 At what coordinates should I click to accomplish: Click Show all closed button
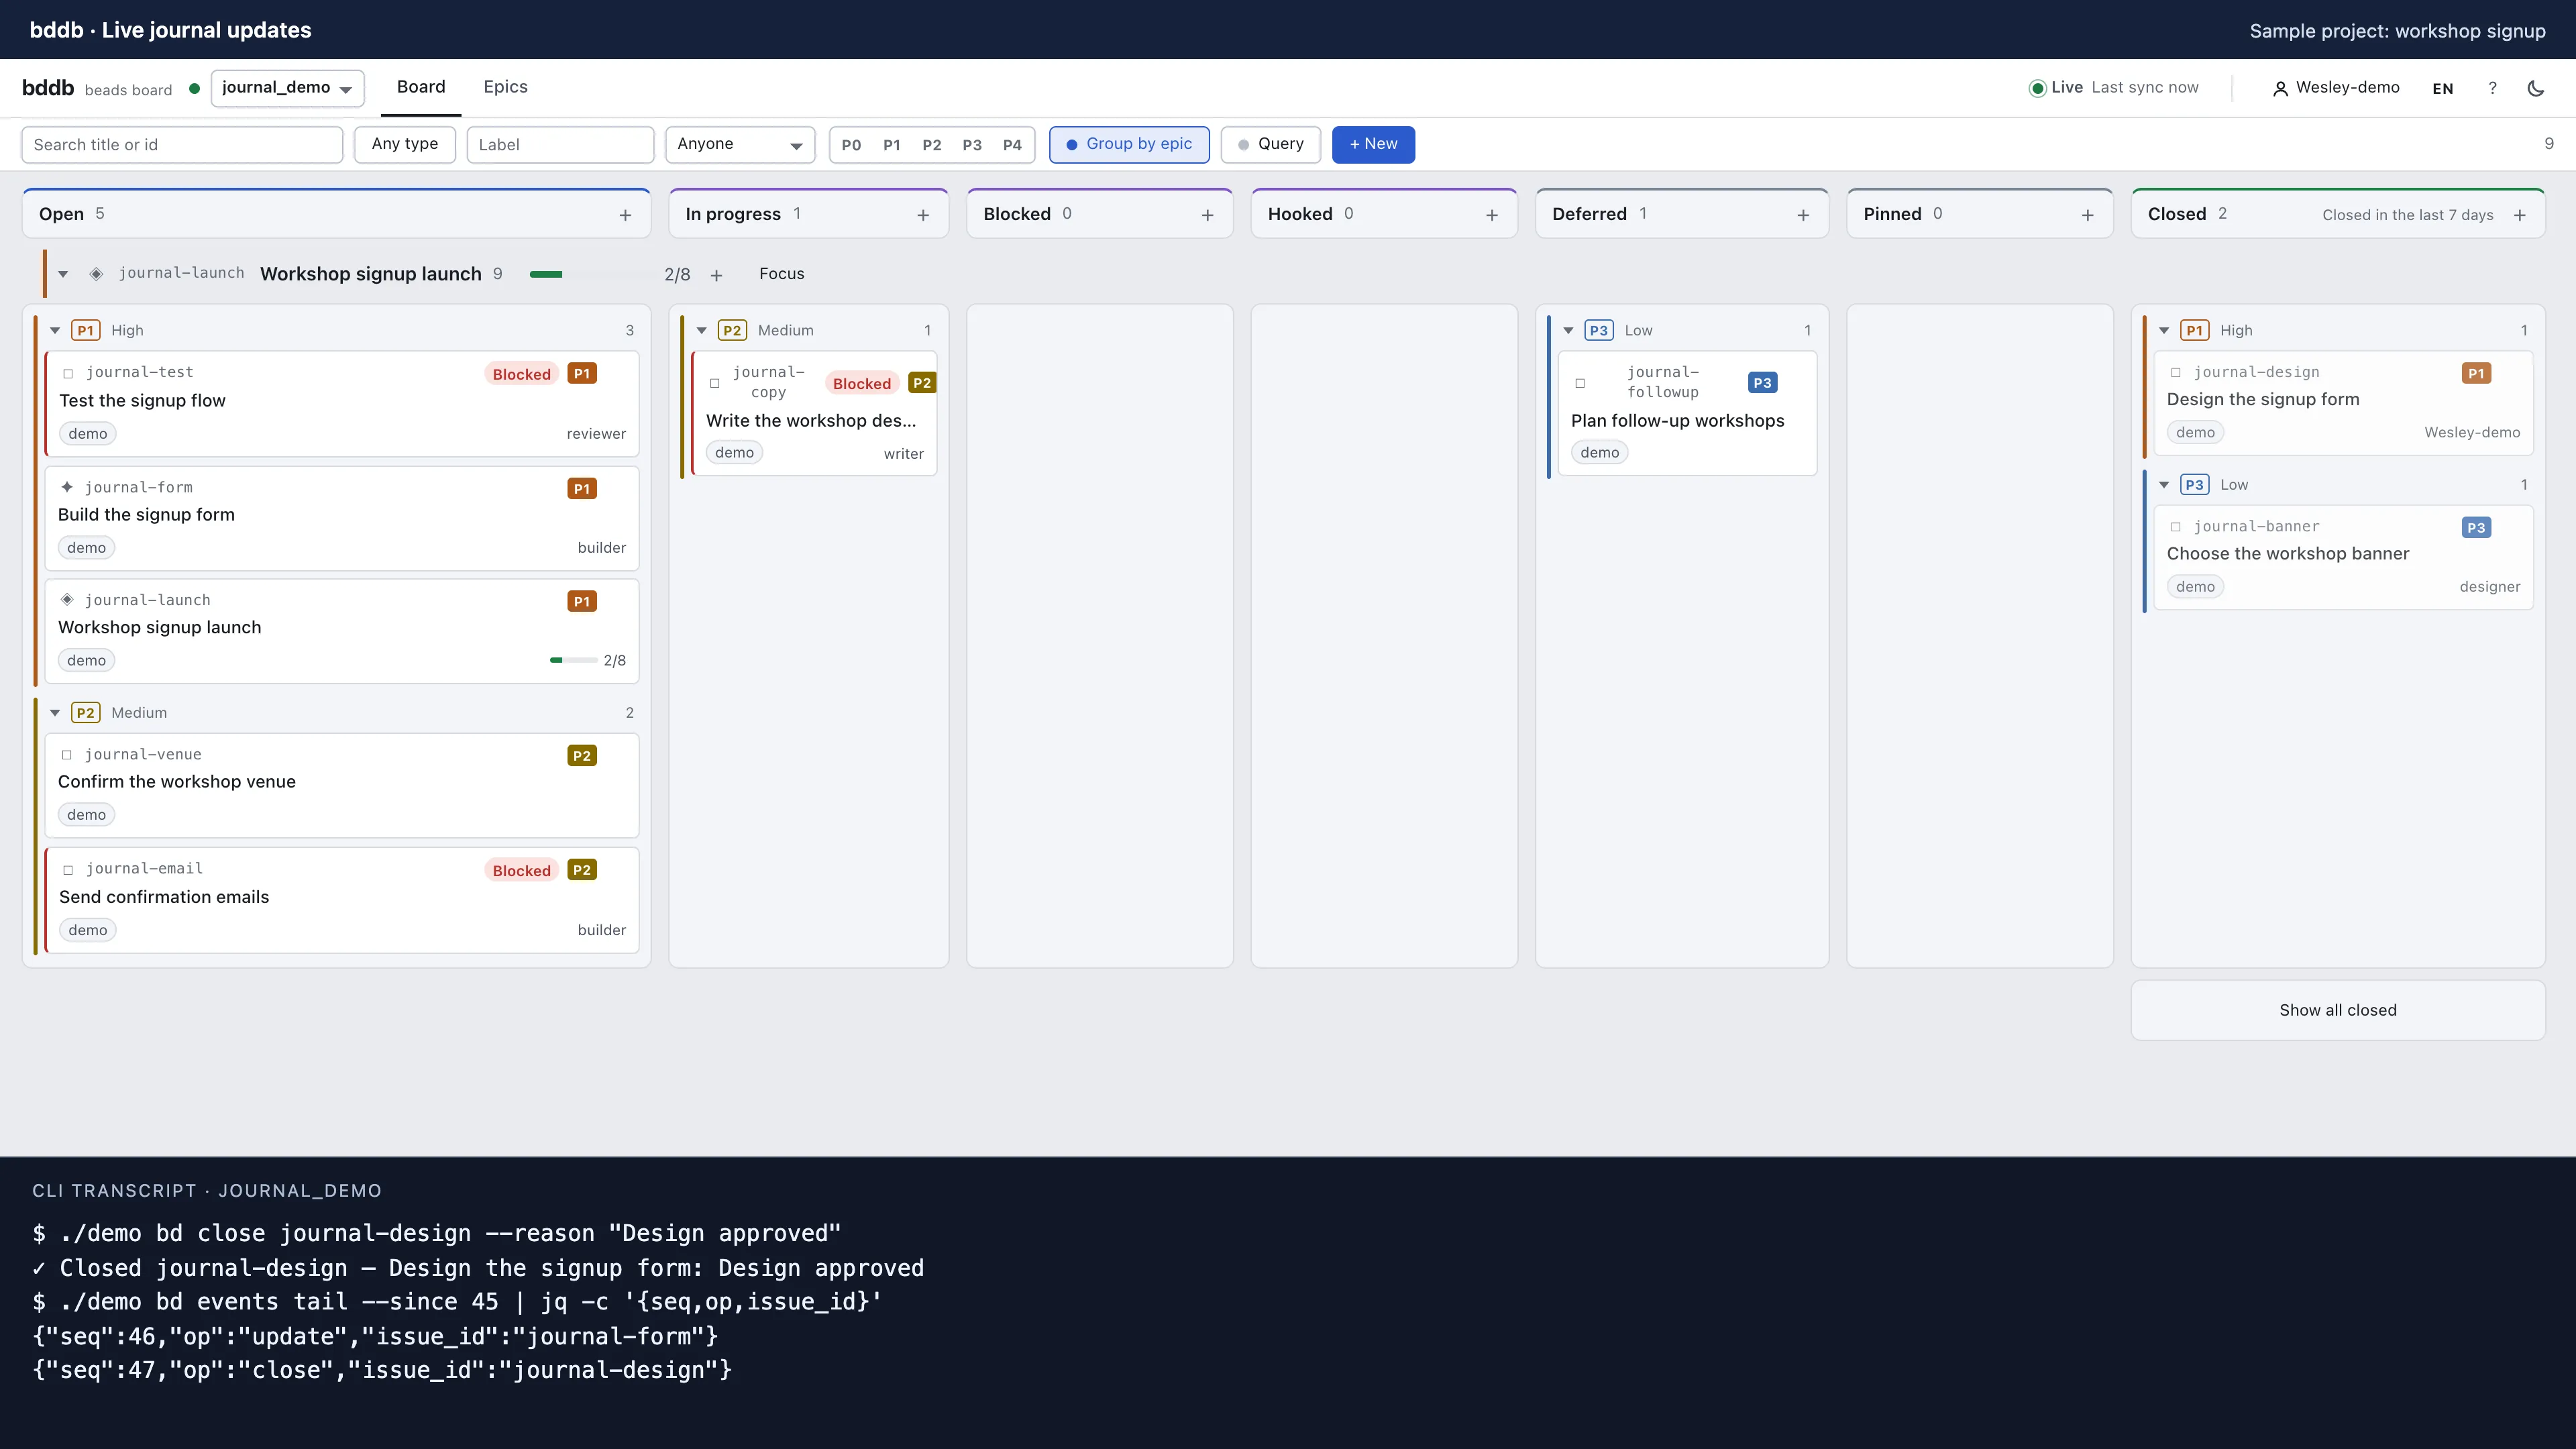point(2337,1010)
